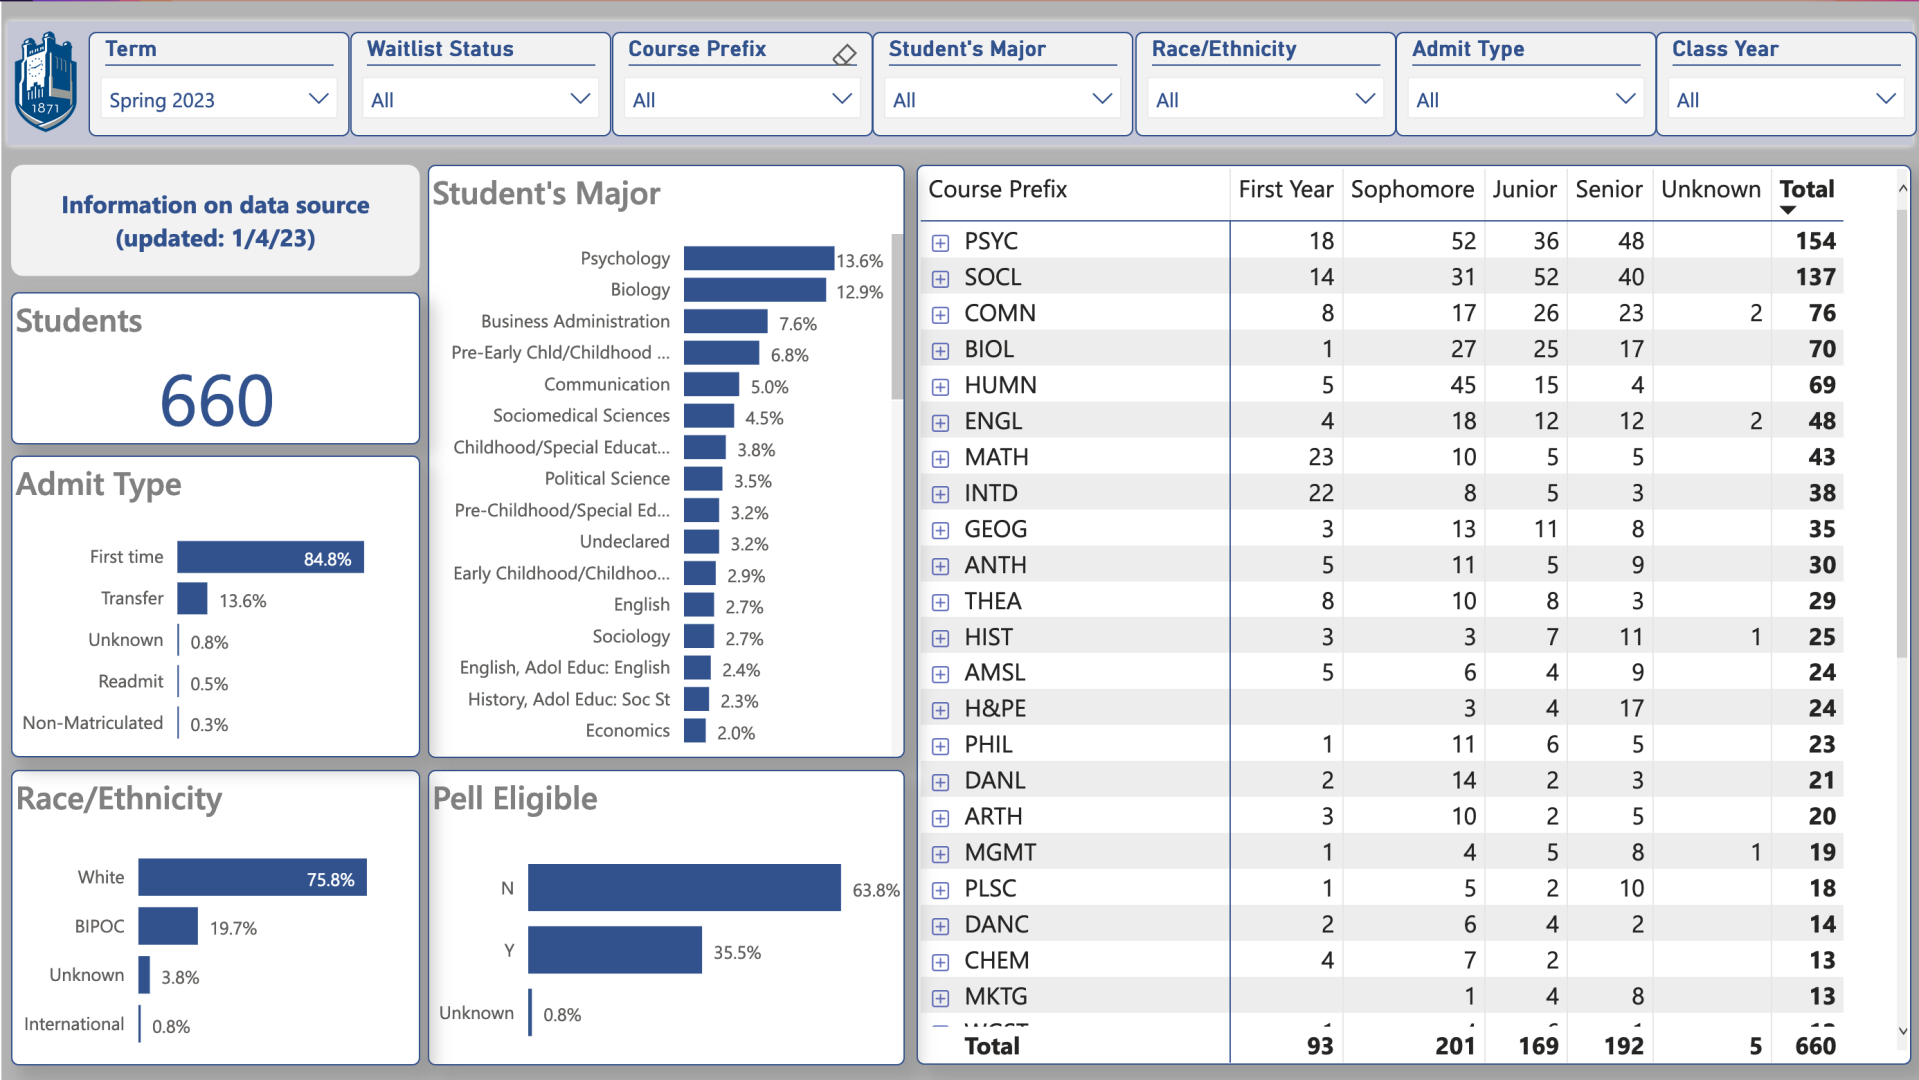
Task: Expand the CHEM row plus icon
Action: (x=940, y=962)
